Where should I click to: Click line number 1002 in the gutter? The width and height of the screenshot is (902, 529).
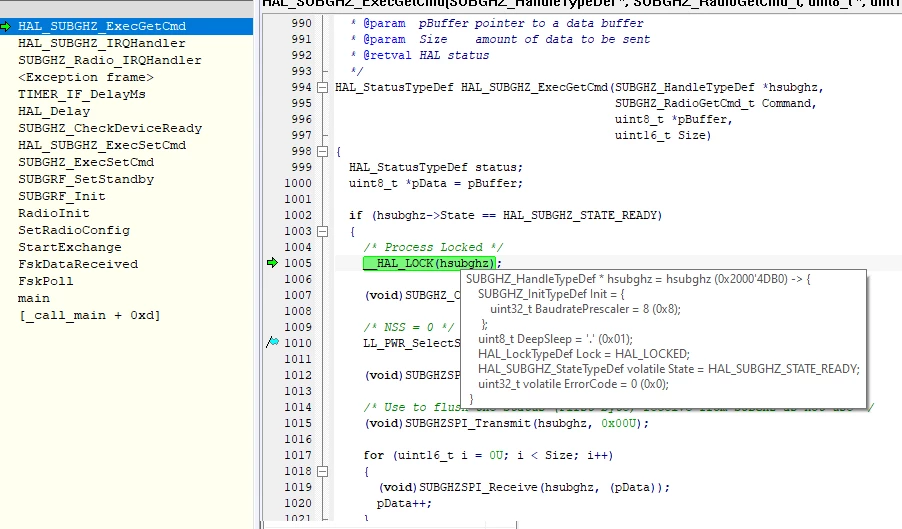point(298,215)
